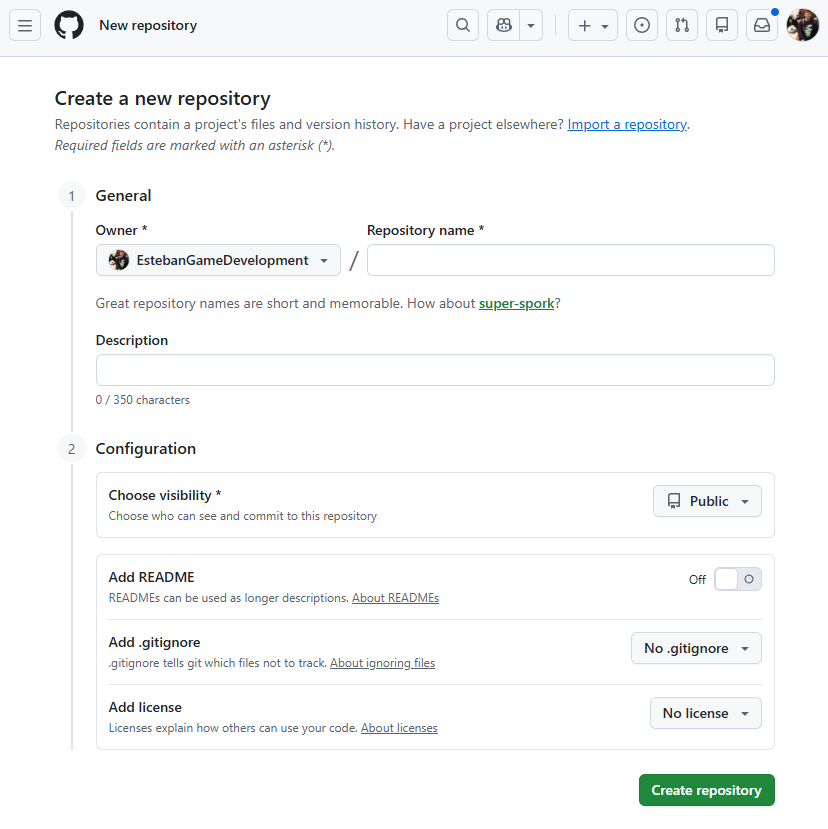Screen dimensions: 828x829
Task: Open the Repositories icon in header
Action: tap(722, 26)
